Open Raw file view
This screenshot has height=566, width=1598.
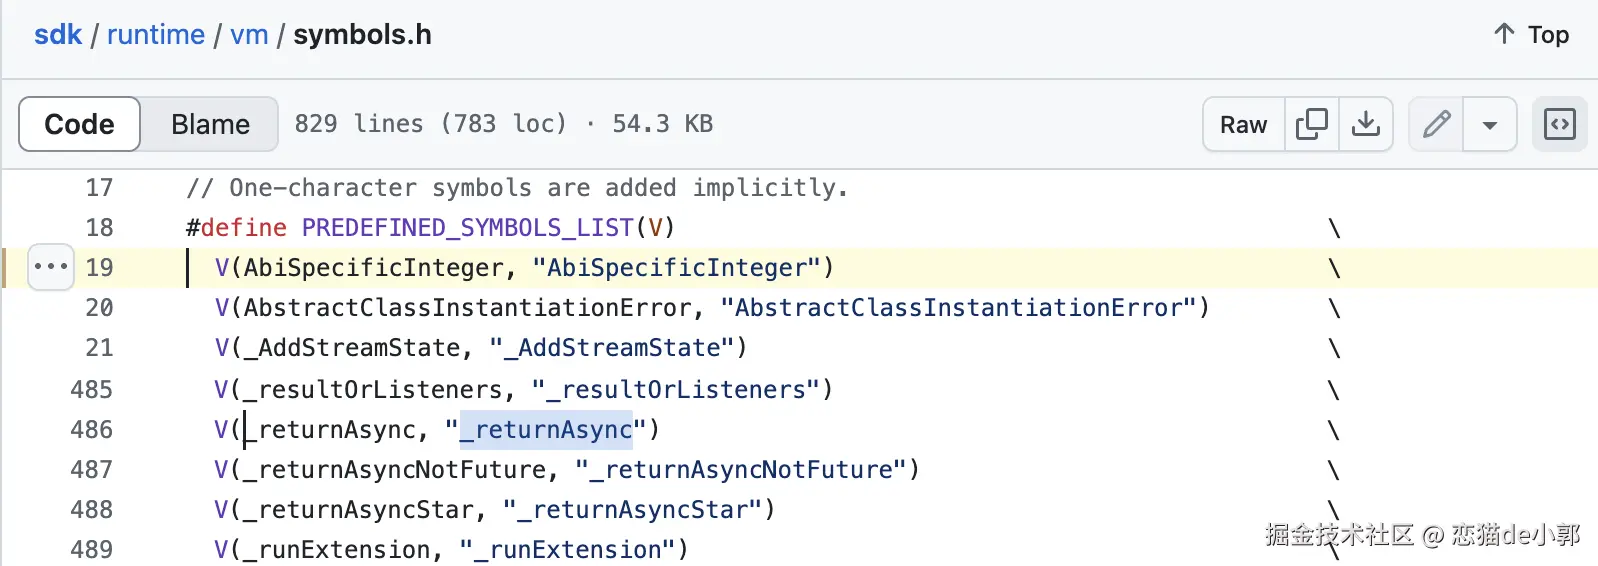(x=1243, y=124)
